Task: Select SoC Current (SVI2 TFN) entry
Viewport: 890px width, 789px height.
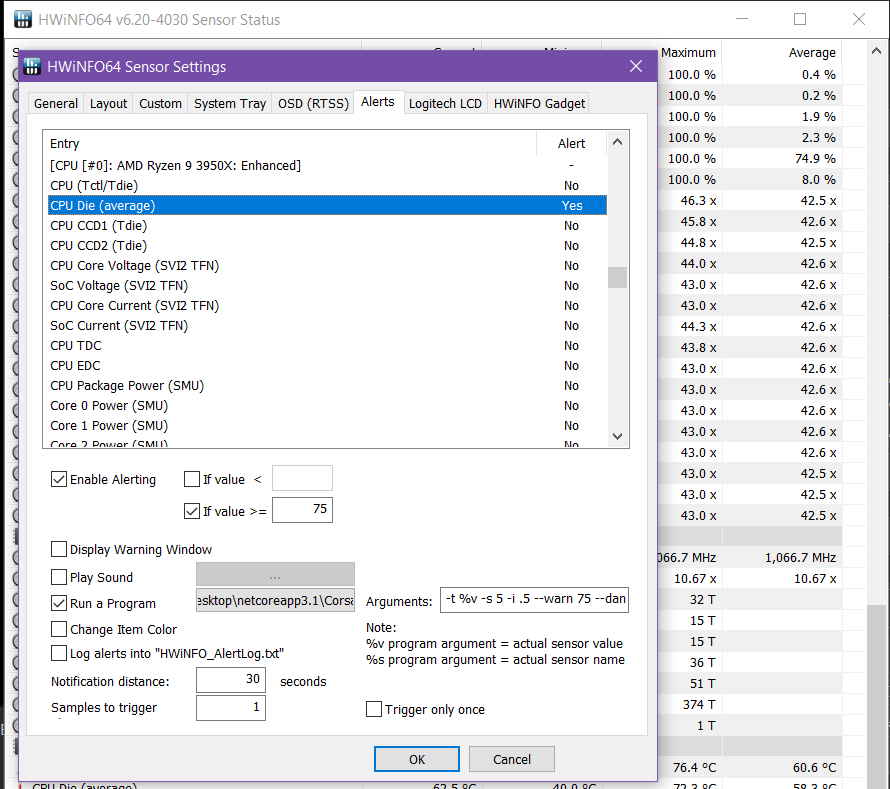Action: pyautogui.click(x=328, y=325)
